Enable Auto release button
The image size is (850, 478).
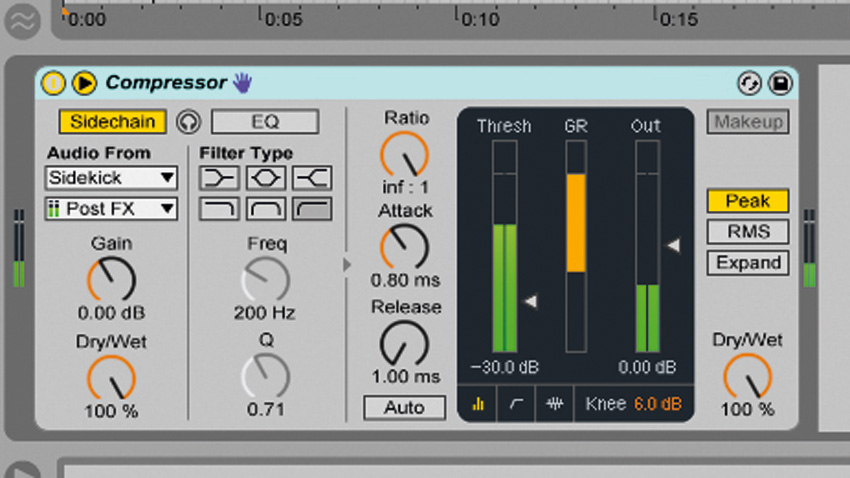[404, 408]
